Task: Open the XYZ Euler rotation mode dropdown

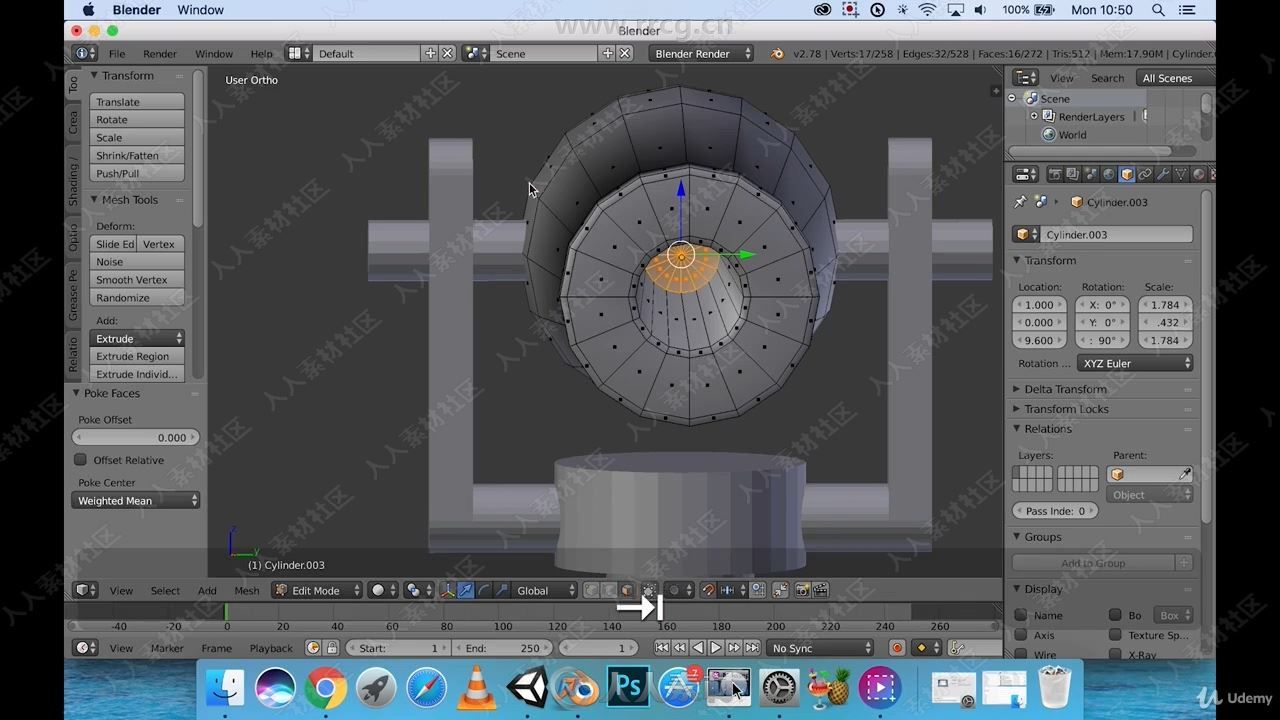Action: pos(1135,363)
